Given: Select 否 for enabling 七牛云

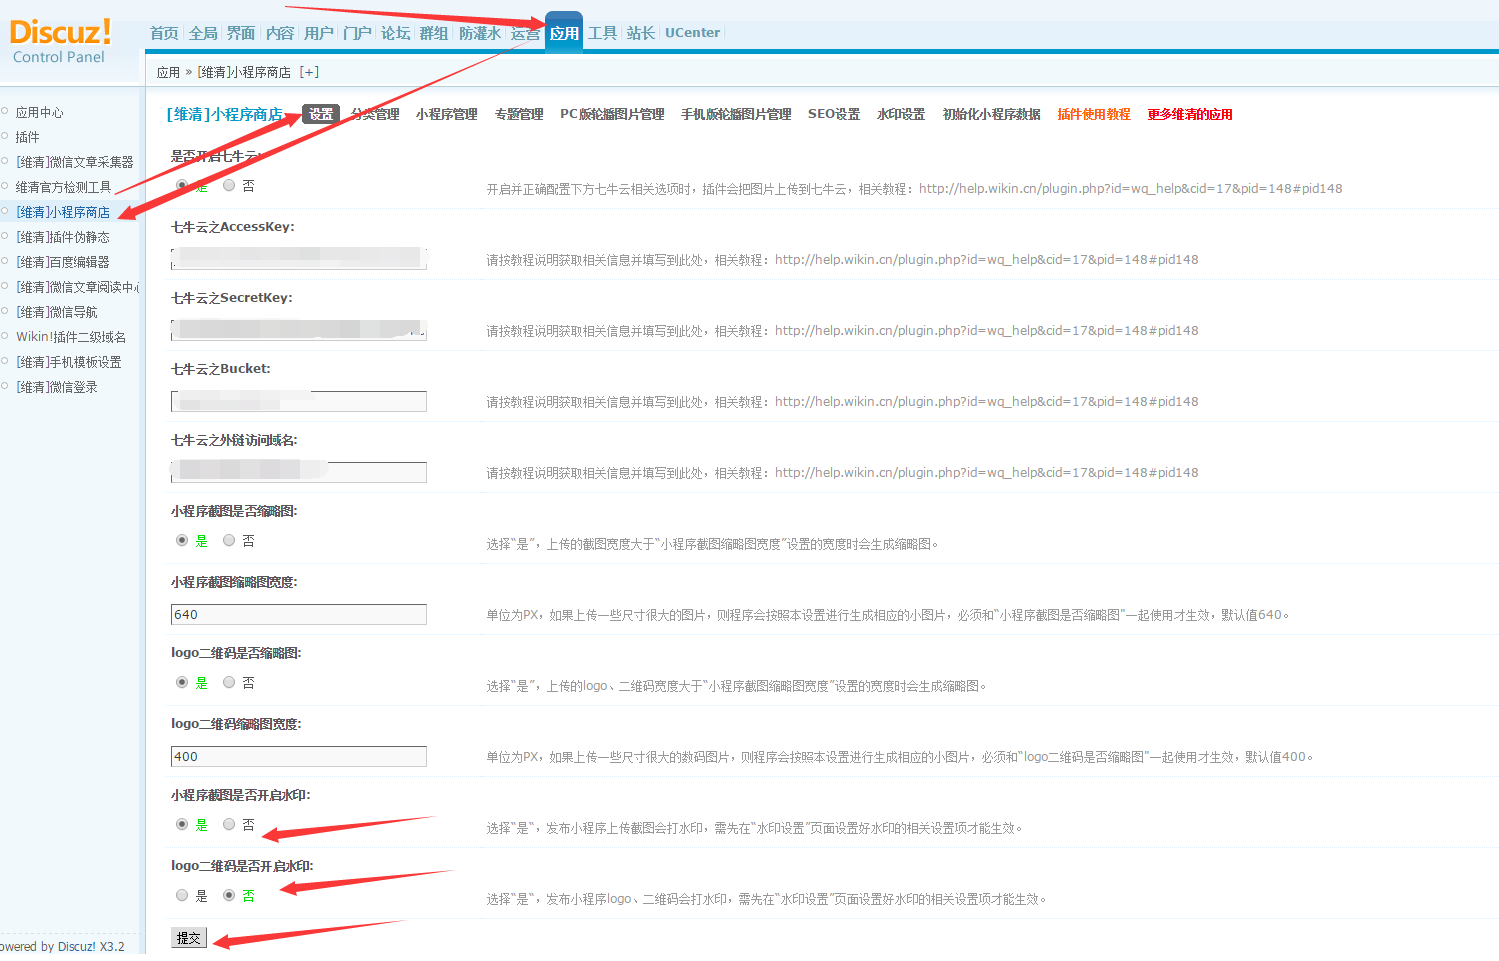Looking at the screenshot, I should (x=229, y=185).
